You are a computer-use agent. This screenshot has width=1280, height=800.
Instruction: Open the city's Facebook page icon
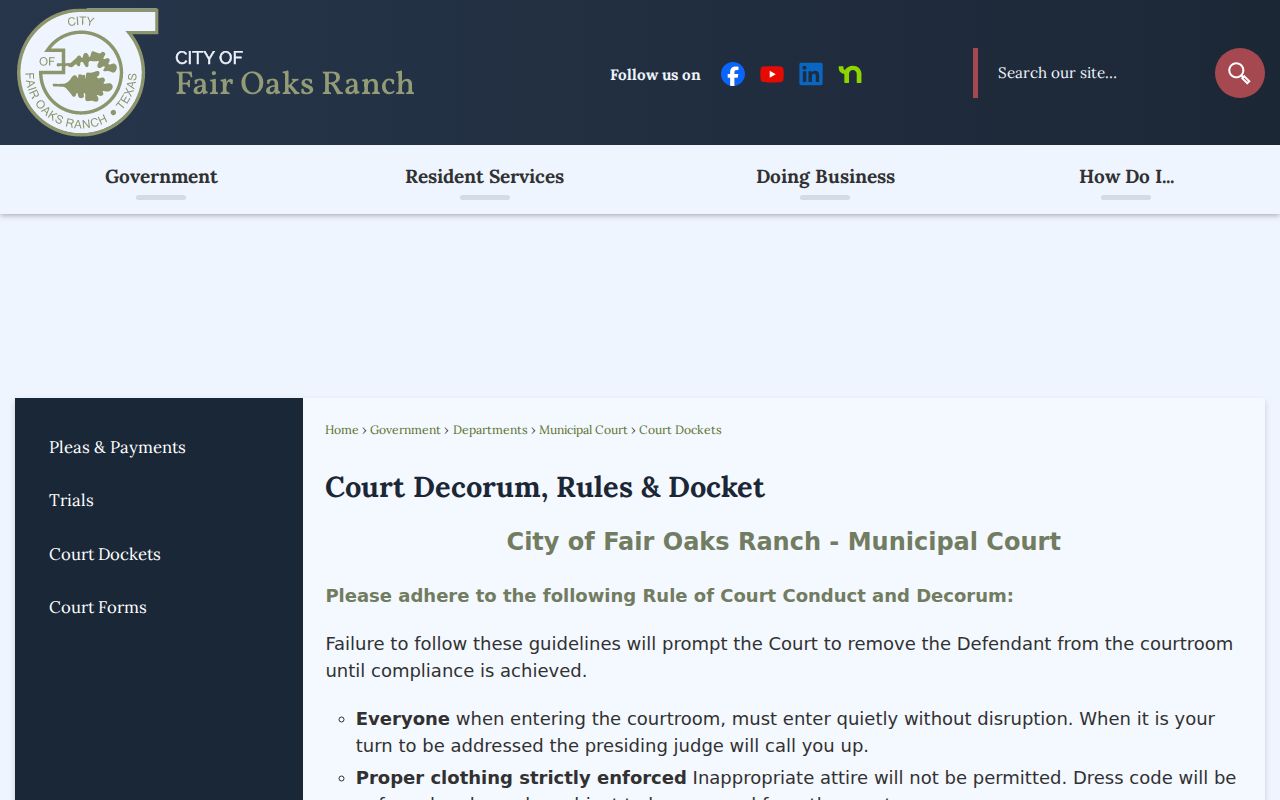(733, 74)
